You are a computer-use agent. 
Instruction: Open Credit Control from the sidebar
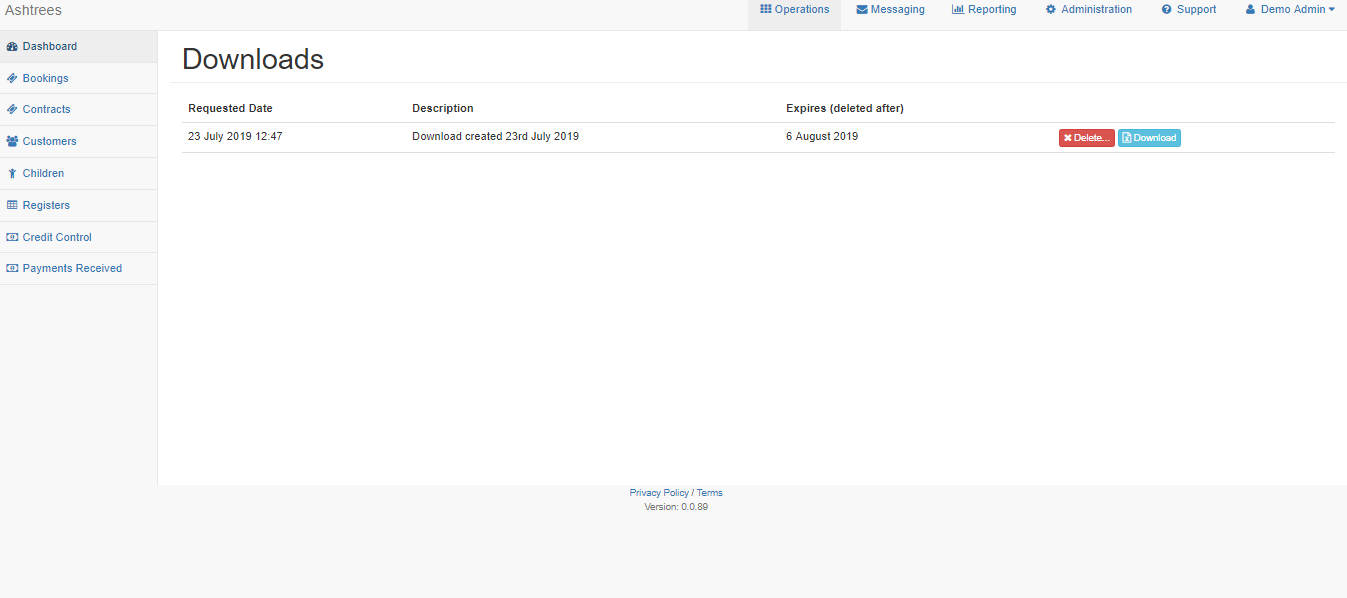click(78, 237)
